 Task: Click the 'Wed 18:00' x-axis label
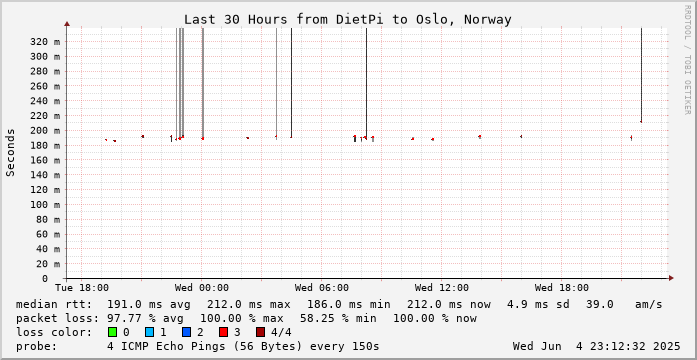(562, 288)
